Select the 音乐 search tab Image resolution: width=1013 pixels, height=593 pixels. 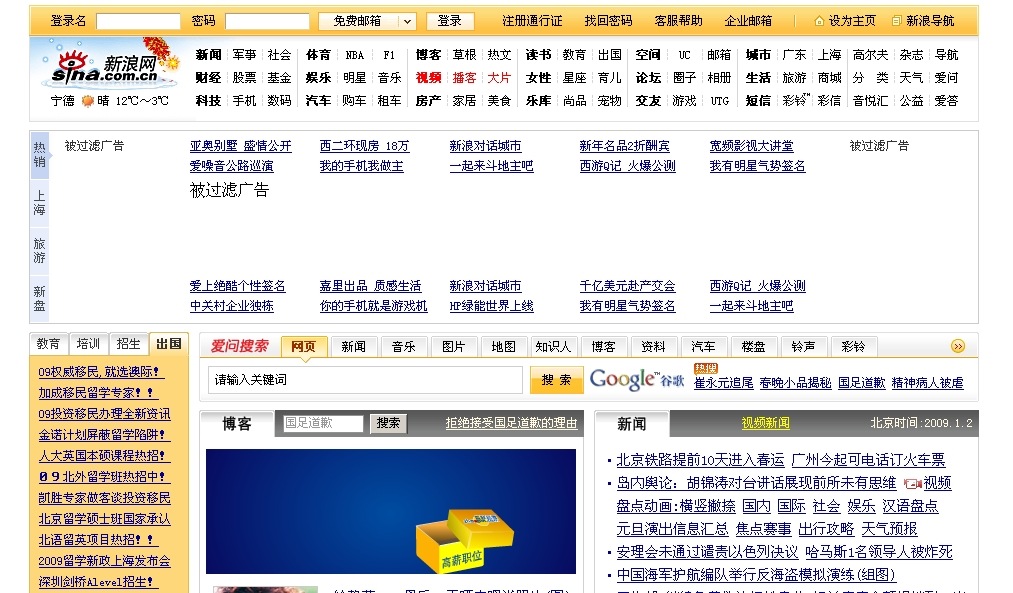tap(404, 346)
